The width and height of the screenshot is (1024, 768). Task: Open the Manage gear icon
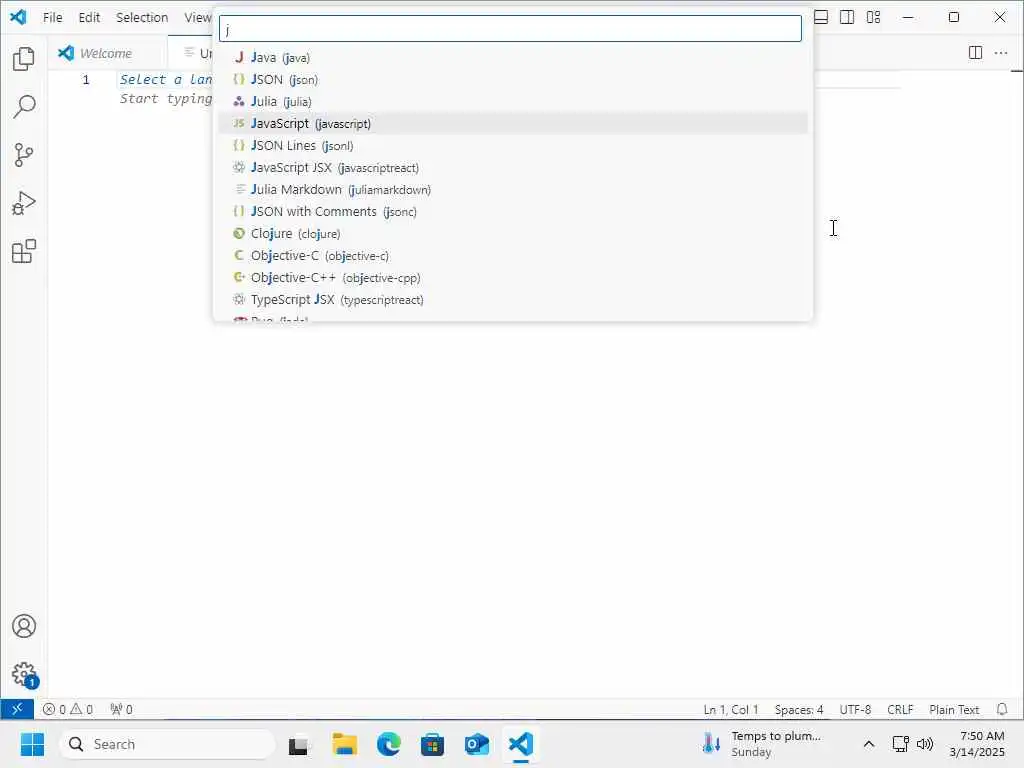24,674
